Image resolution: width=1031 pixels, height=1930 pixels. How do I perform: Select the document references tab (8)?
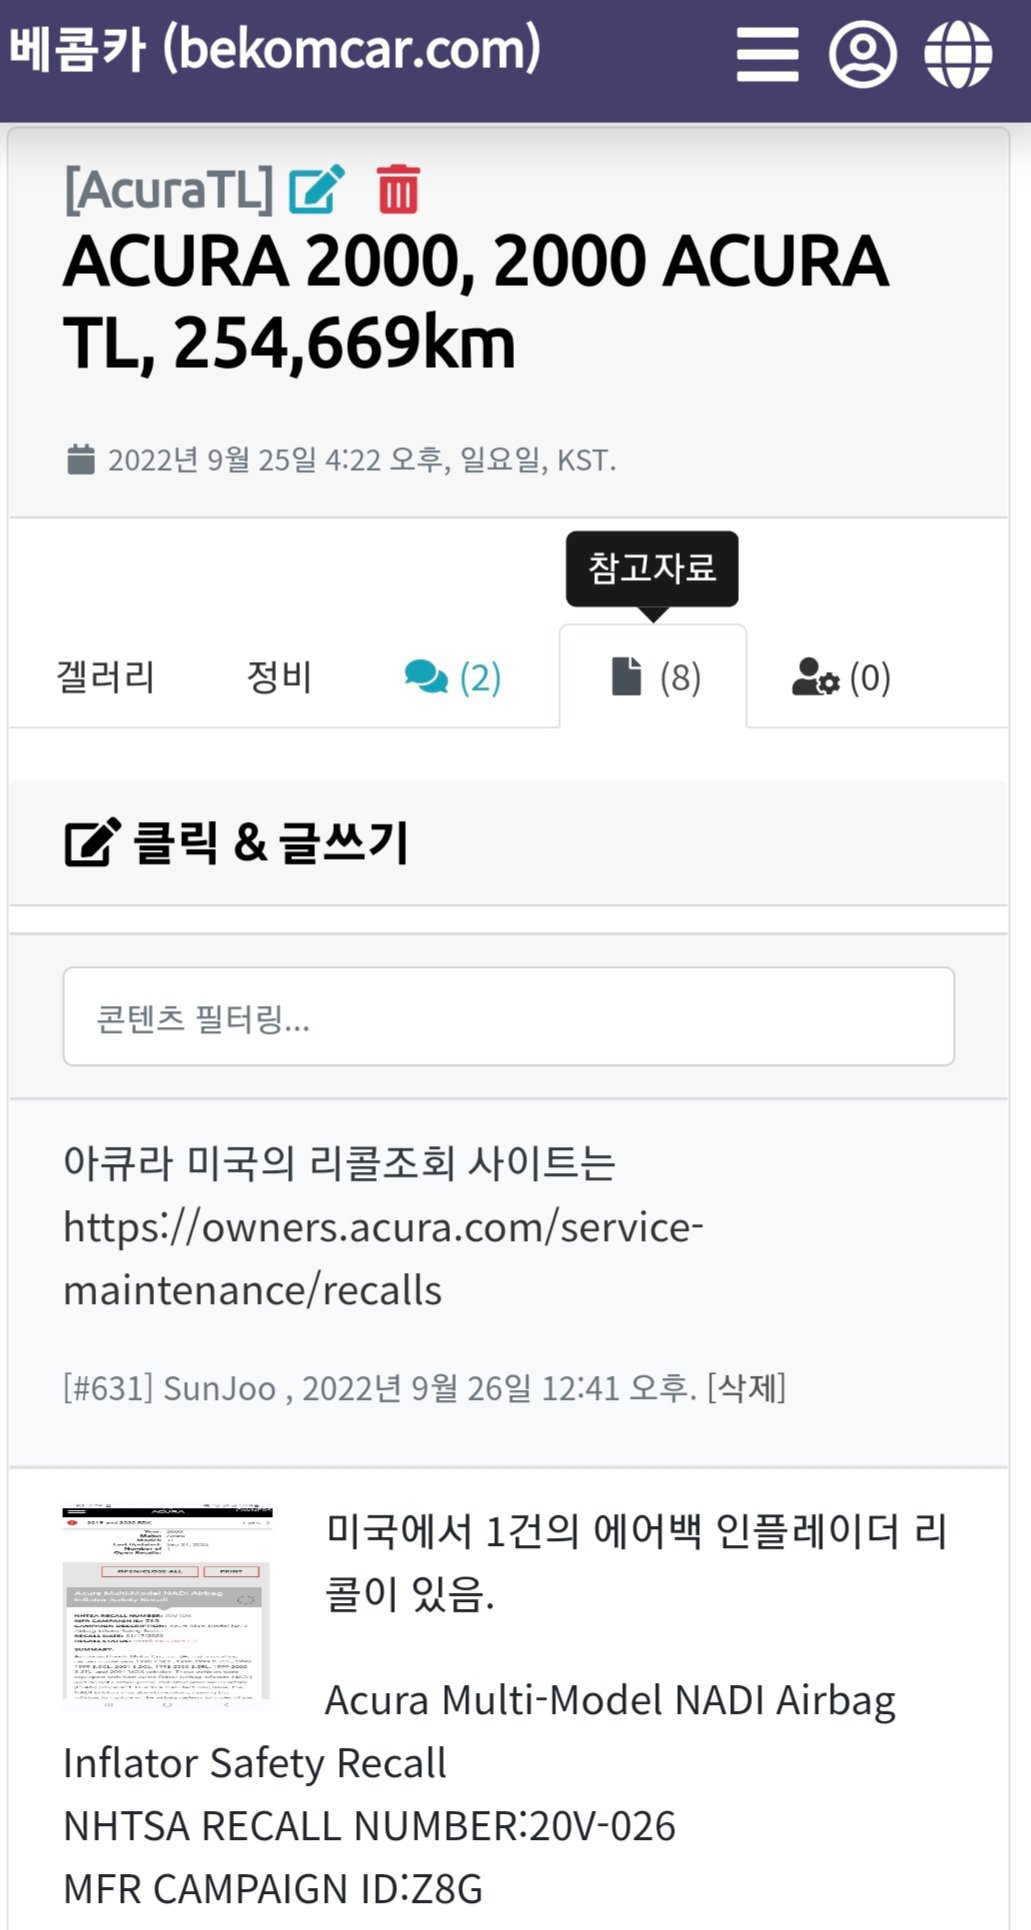tap(653, 678)
